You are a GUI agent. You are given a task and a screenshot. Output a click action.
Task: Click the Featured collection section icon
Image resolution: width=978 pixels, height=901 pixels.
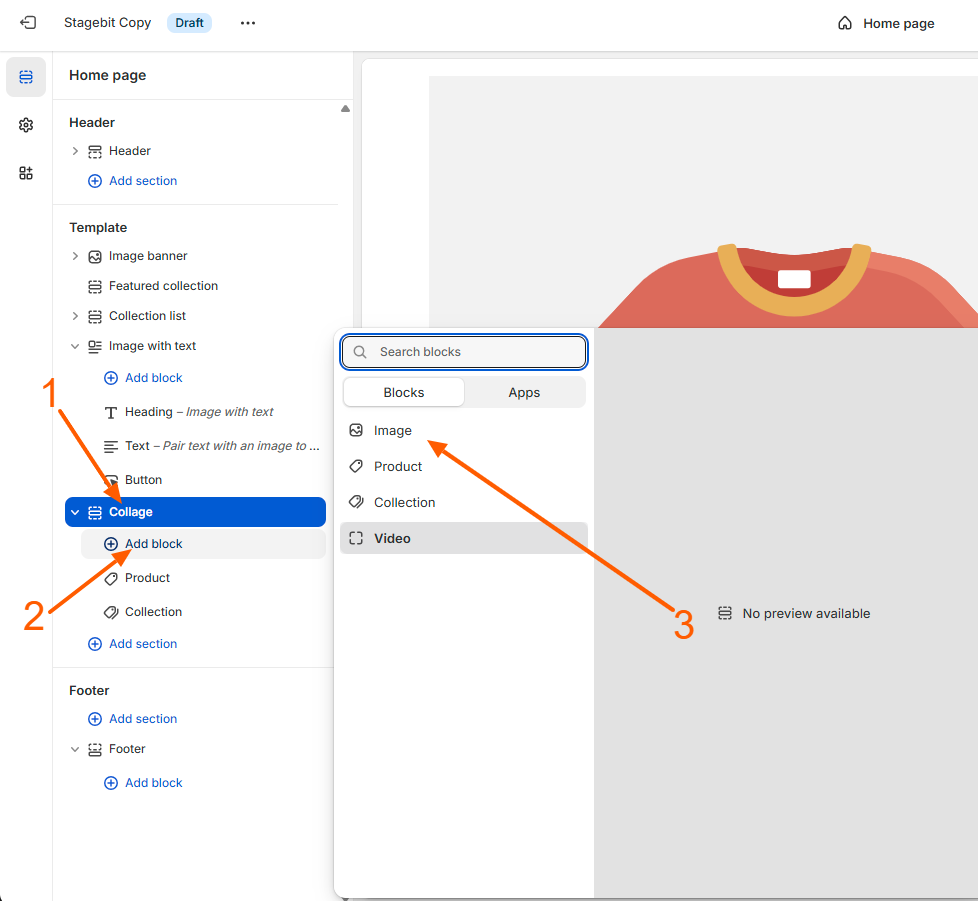(x=95, y=286)
